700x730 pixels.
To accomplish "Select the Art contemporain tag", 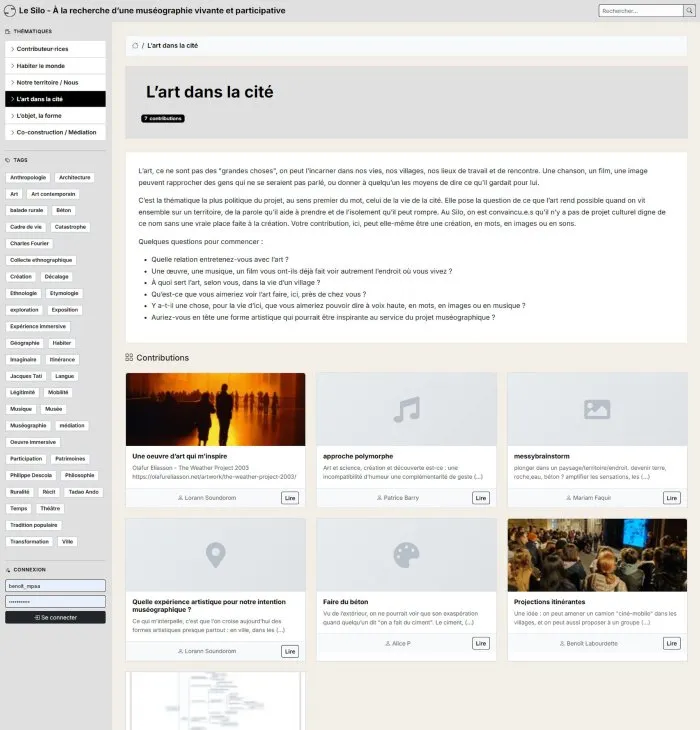I will pyautogui.click(x=53, y=194).
